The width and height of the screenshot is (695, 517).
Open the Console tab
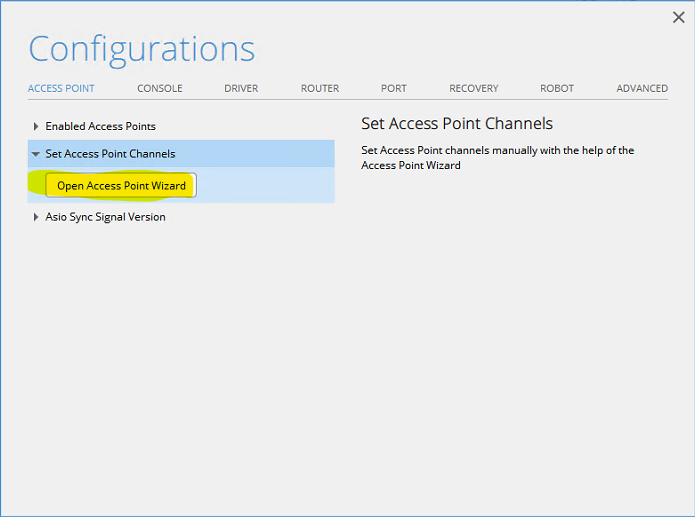pos(160,88)
